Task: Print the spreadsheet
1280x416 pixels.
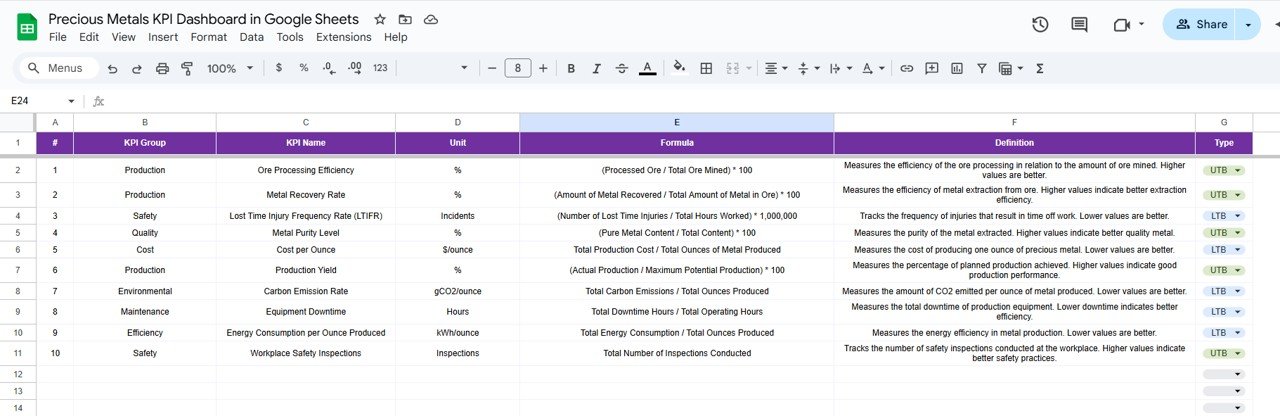Action: (162, 68)
